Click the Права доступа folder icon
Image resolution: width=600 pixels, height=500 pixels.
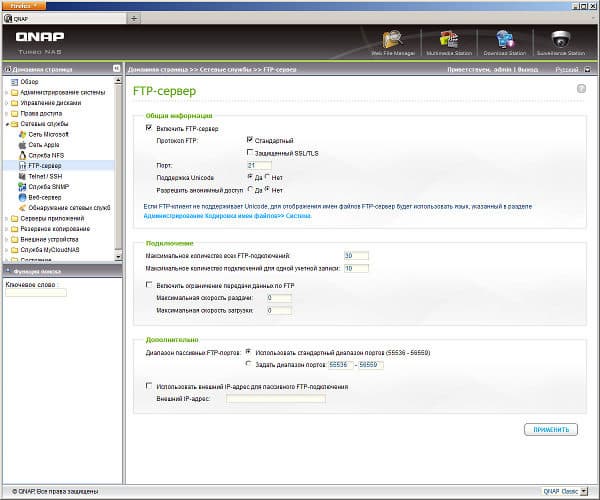click(15, 114)
